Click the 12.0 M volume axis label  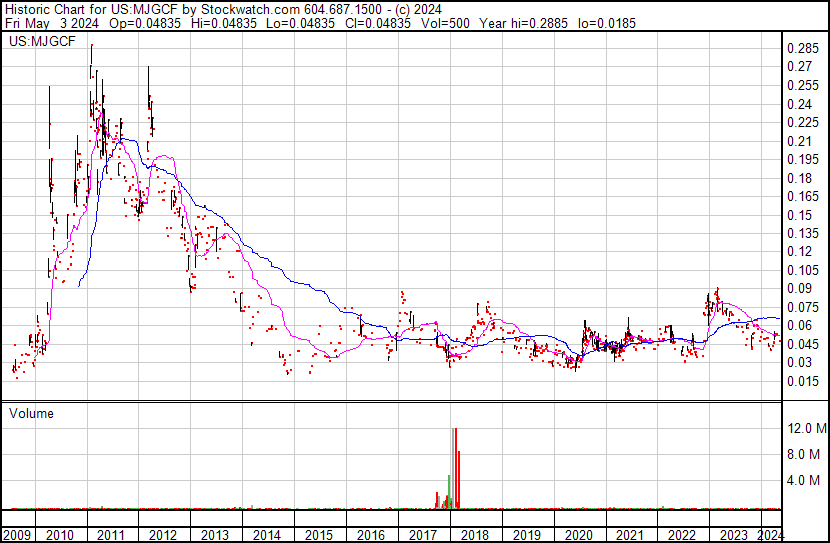(807, 428)
